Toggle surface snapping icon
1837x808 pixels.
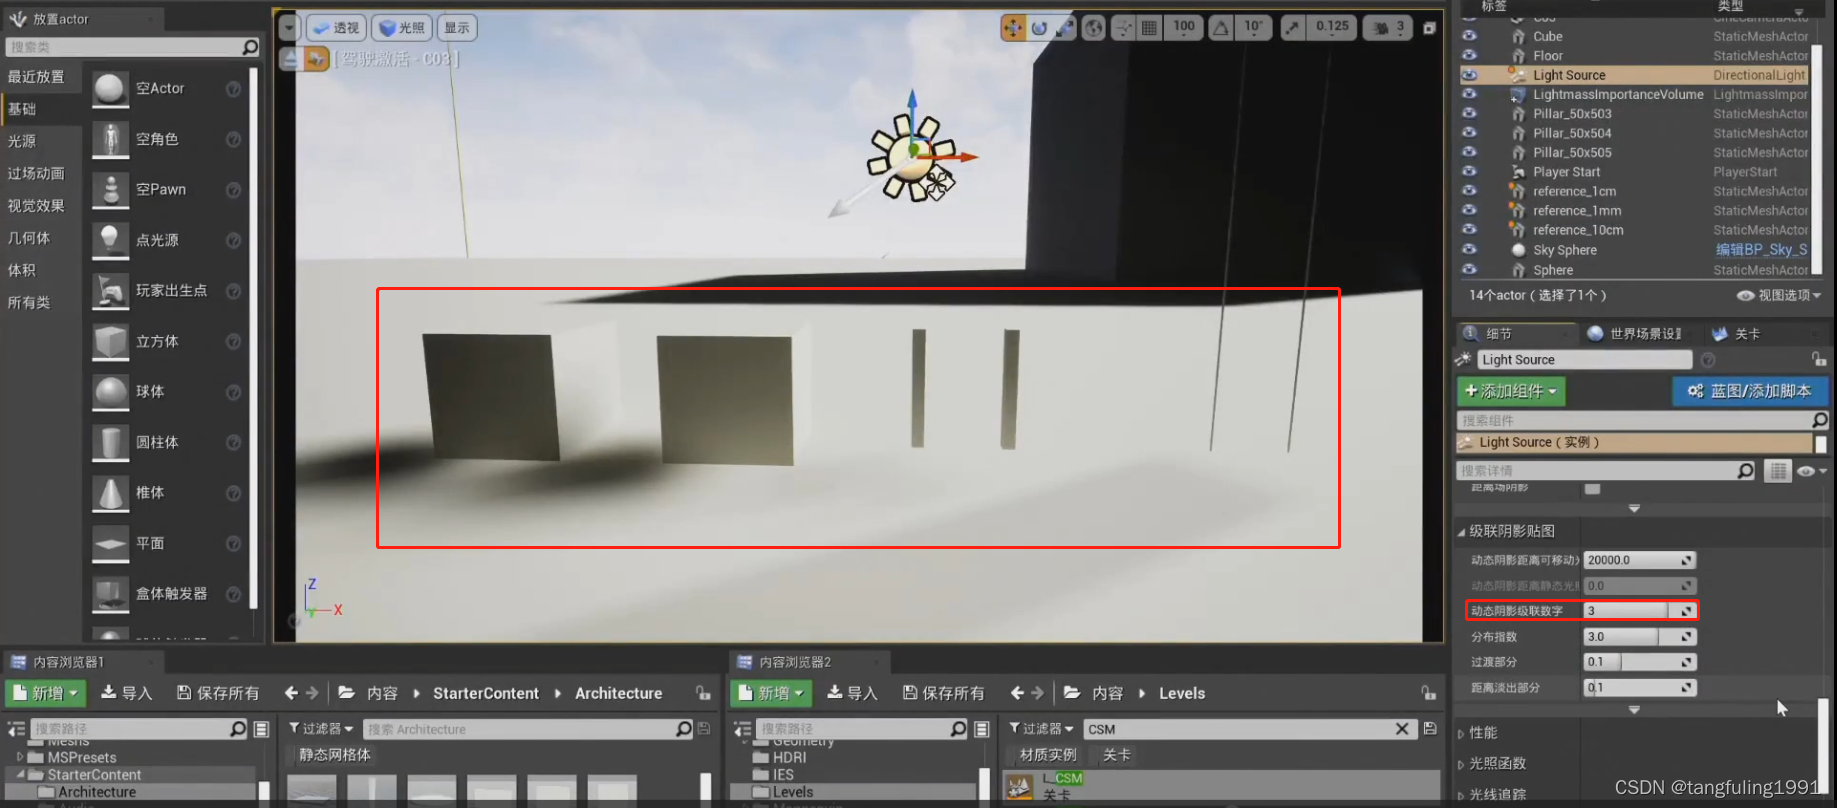tap(1123, 28)
